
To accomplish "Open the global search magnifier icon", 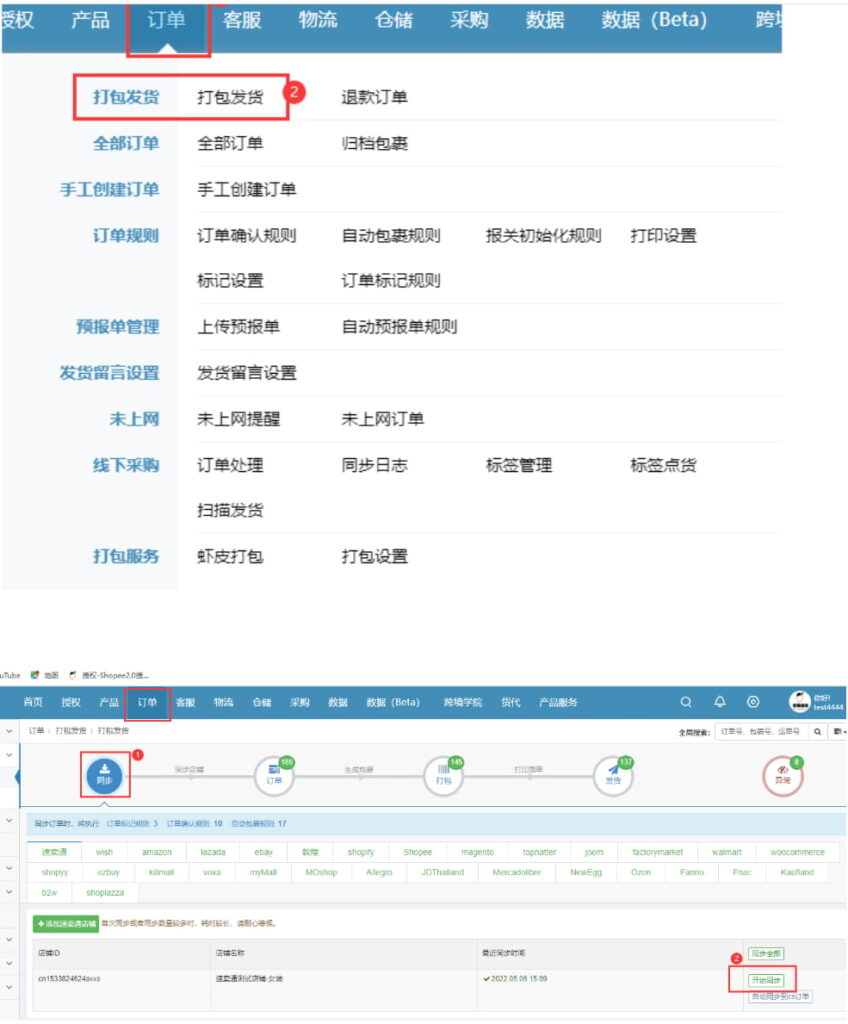I will coord(685,702).
